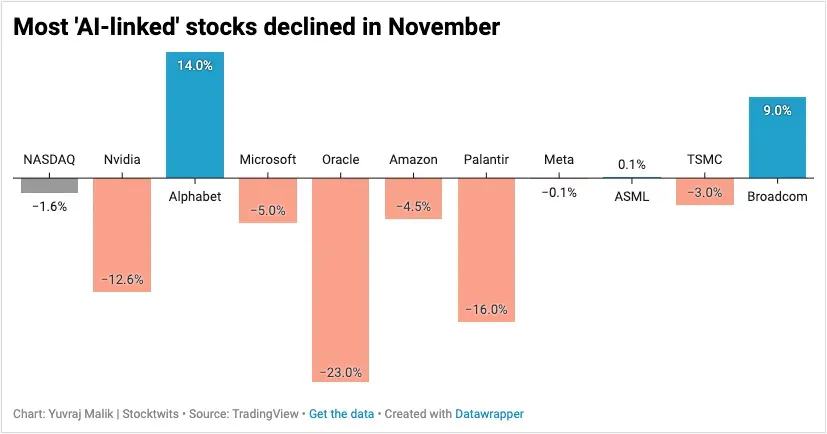Click the 9.0% value on Broadcom
The image size is (827, 434).
(x=777, y=111)
